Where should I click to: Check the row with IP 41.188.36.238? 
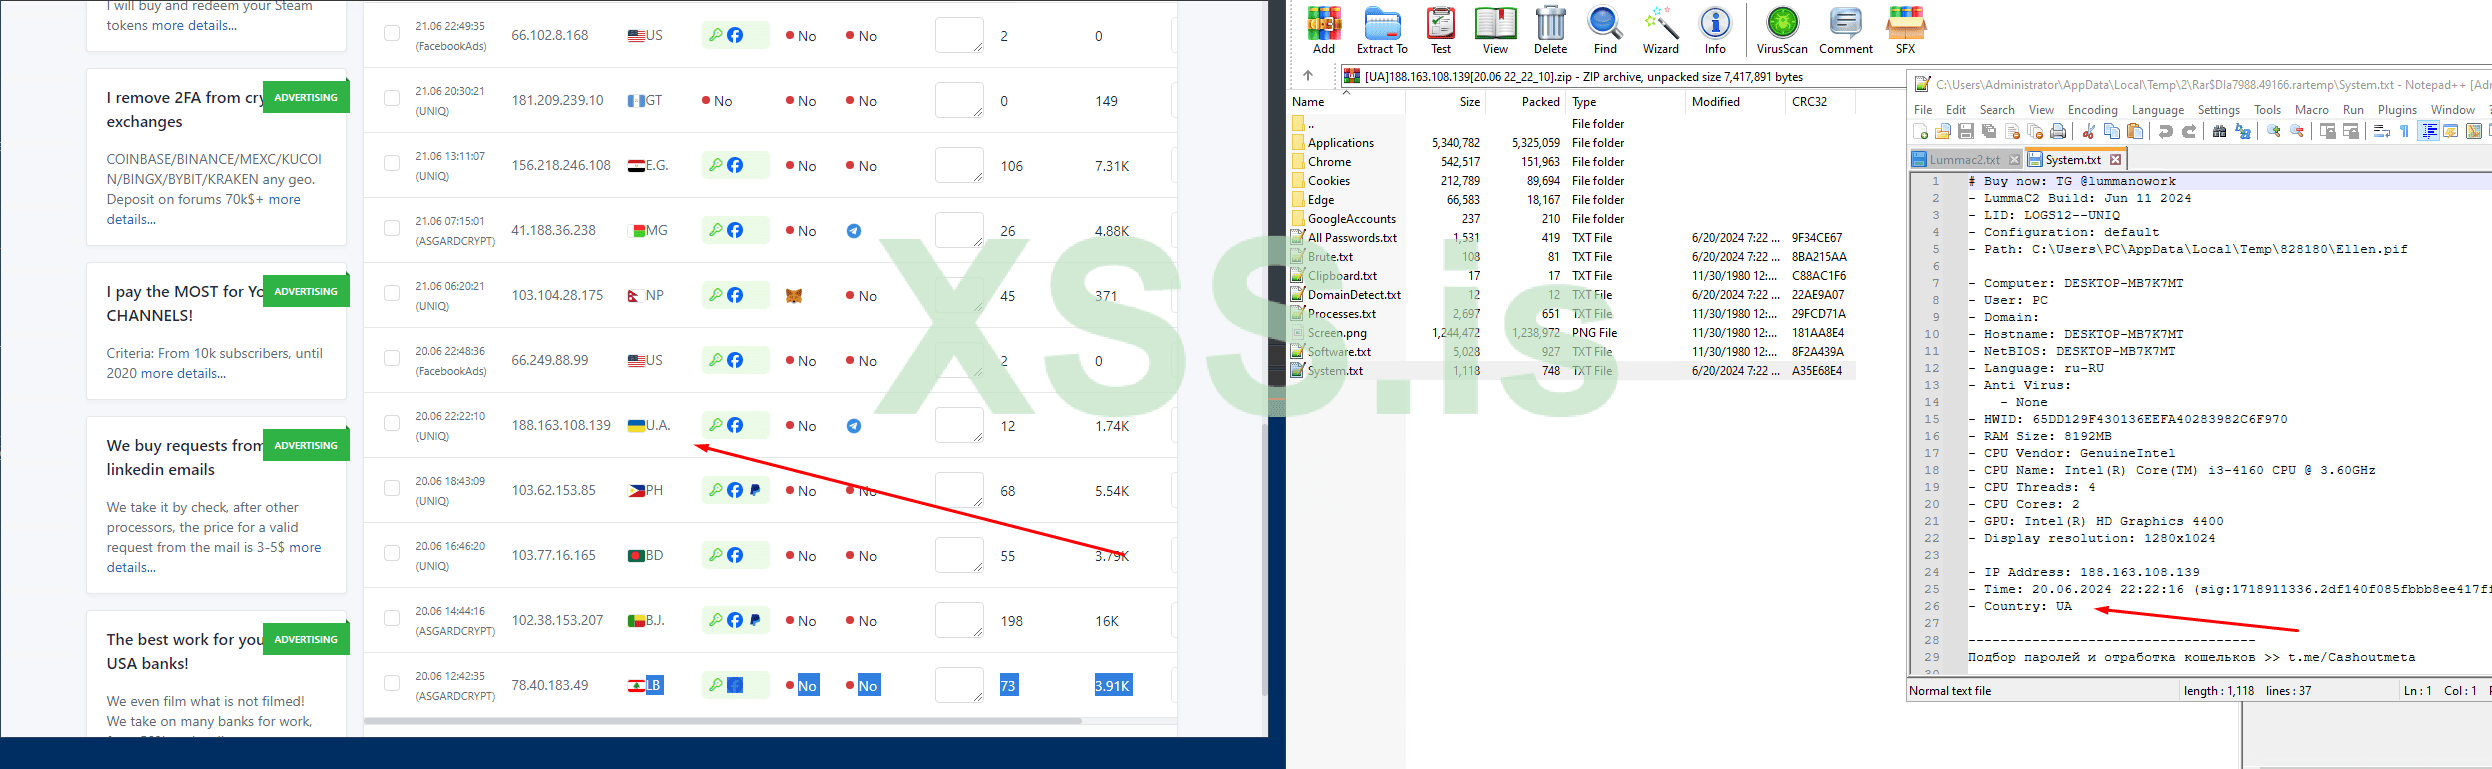point(392,229)
